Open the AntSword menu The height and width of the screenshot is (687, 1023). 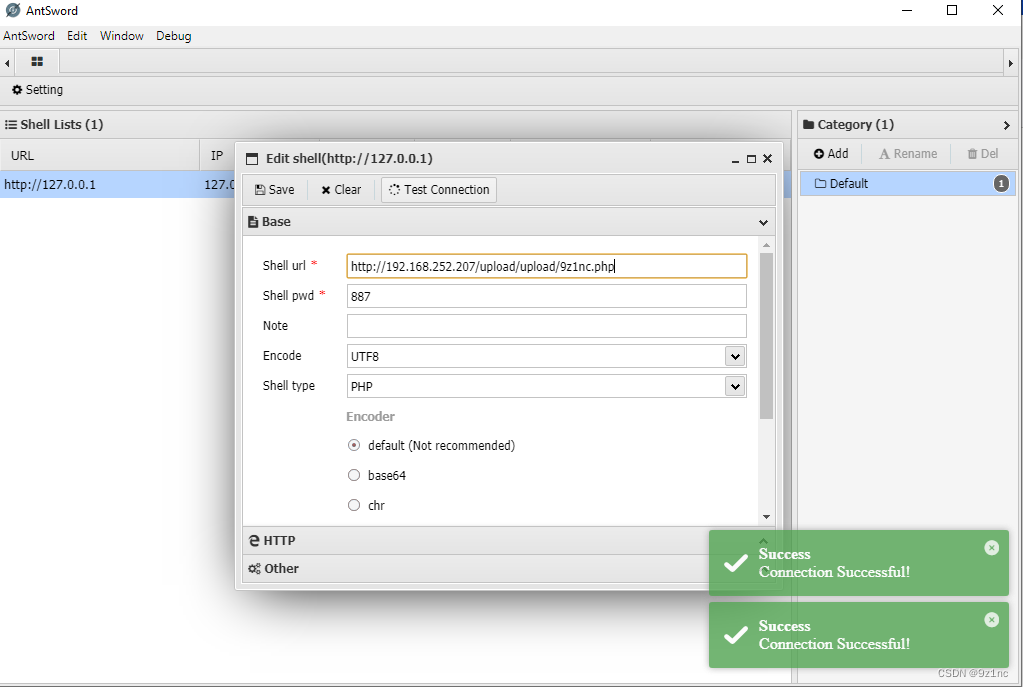(29, 36)
